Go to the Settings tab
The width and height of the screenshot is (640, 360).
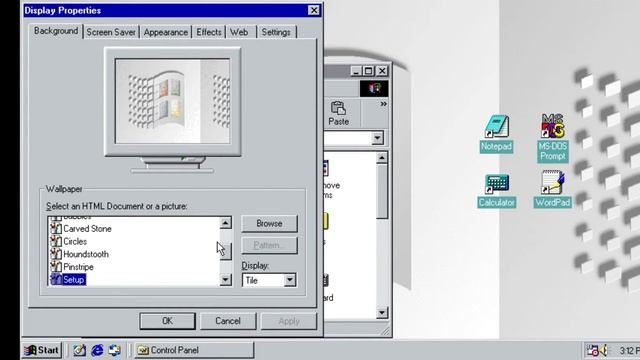(276, 32)
